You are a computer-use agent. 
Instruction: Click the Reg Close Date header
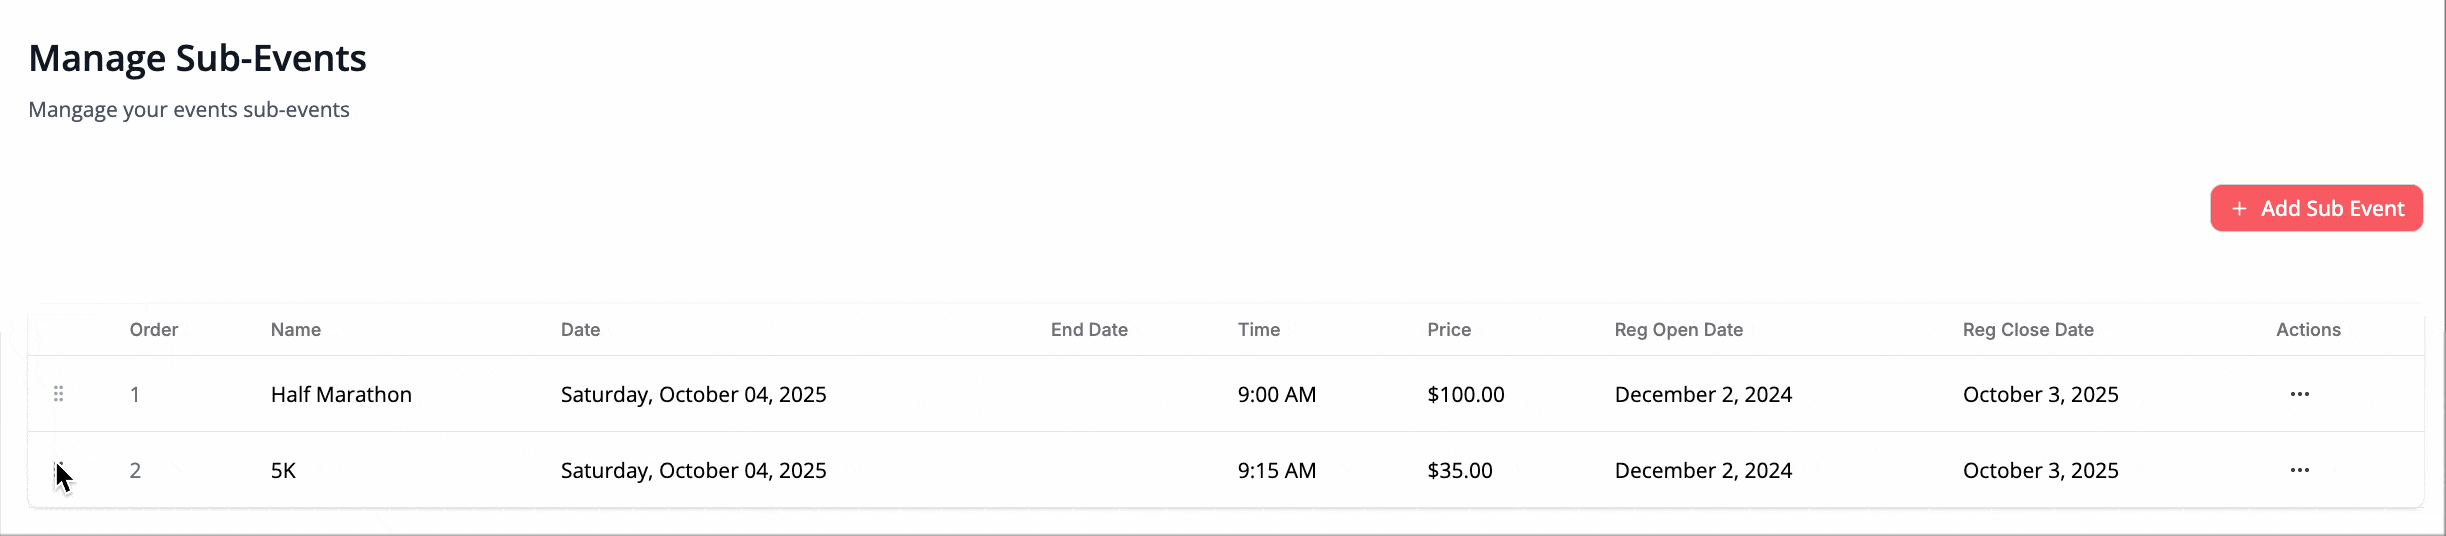(x=2028, y=330)
